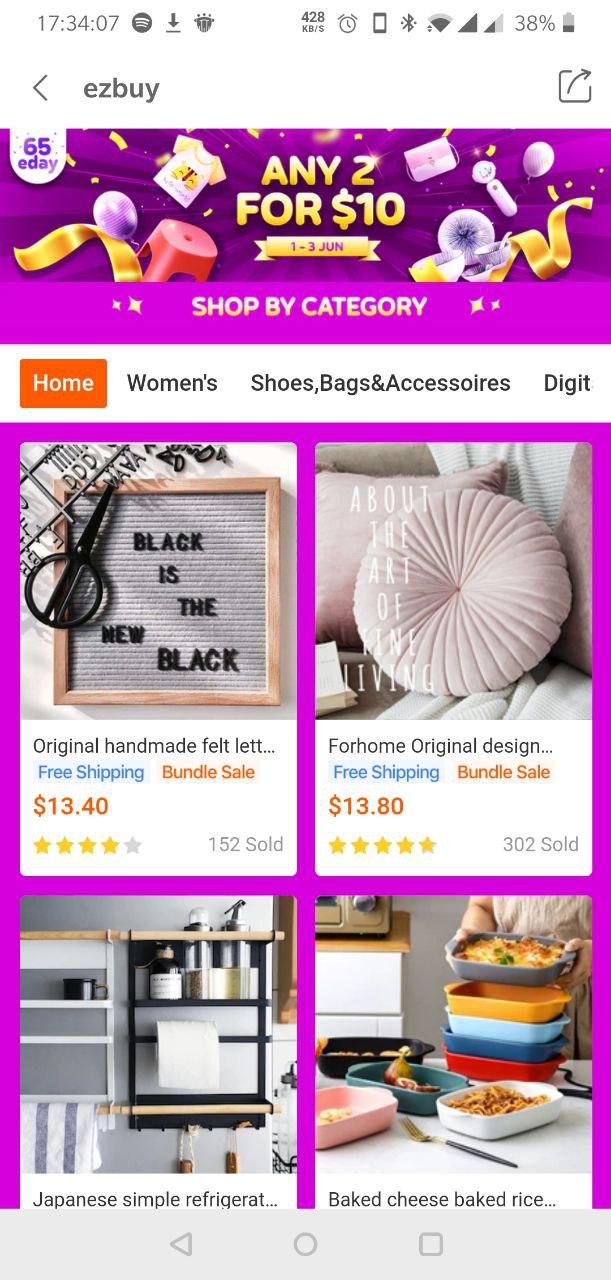Open the partially visible Digit tab
Image resolution: width=611 pixels, height=1280 pixels.
567,383
